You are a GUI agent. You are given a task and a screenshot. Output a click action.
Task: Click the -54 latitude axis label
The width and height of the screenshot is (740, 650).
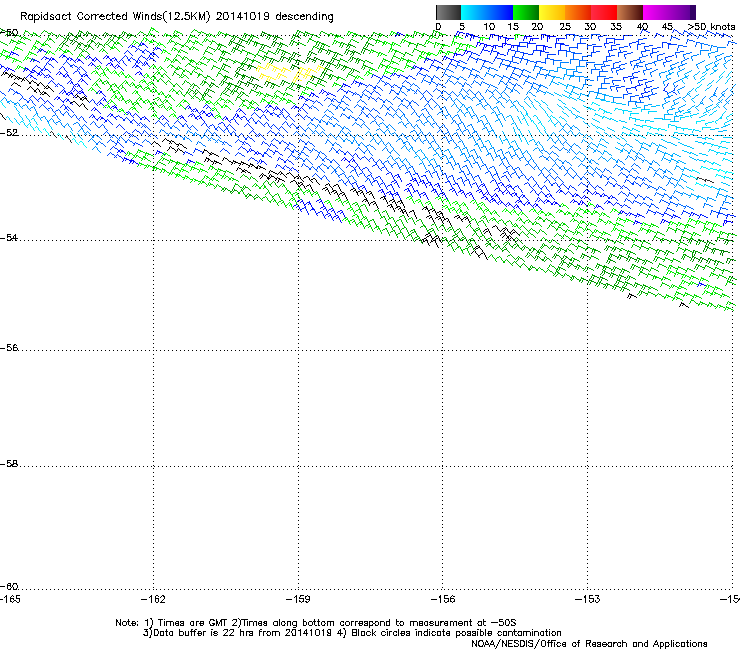[8, 237]
